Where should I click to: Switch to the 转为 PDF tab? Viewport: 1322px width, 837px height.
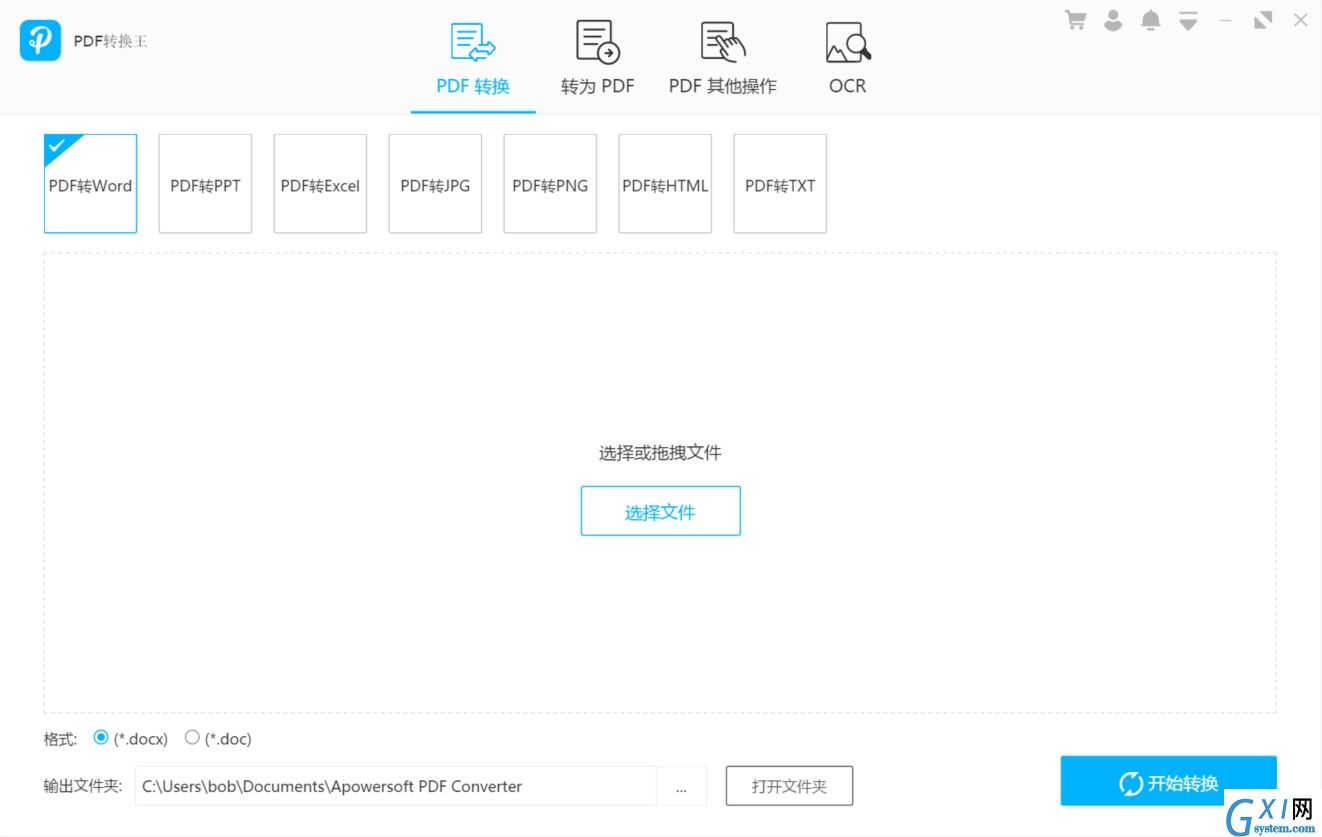[x=598, y=58]
